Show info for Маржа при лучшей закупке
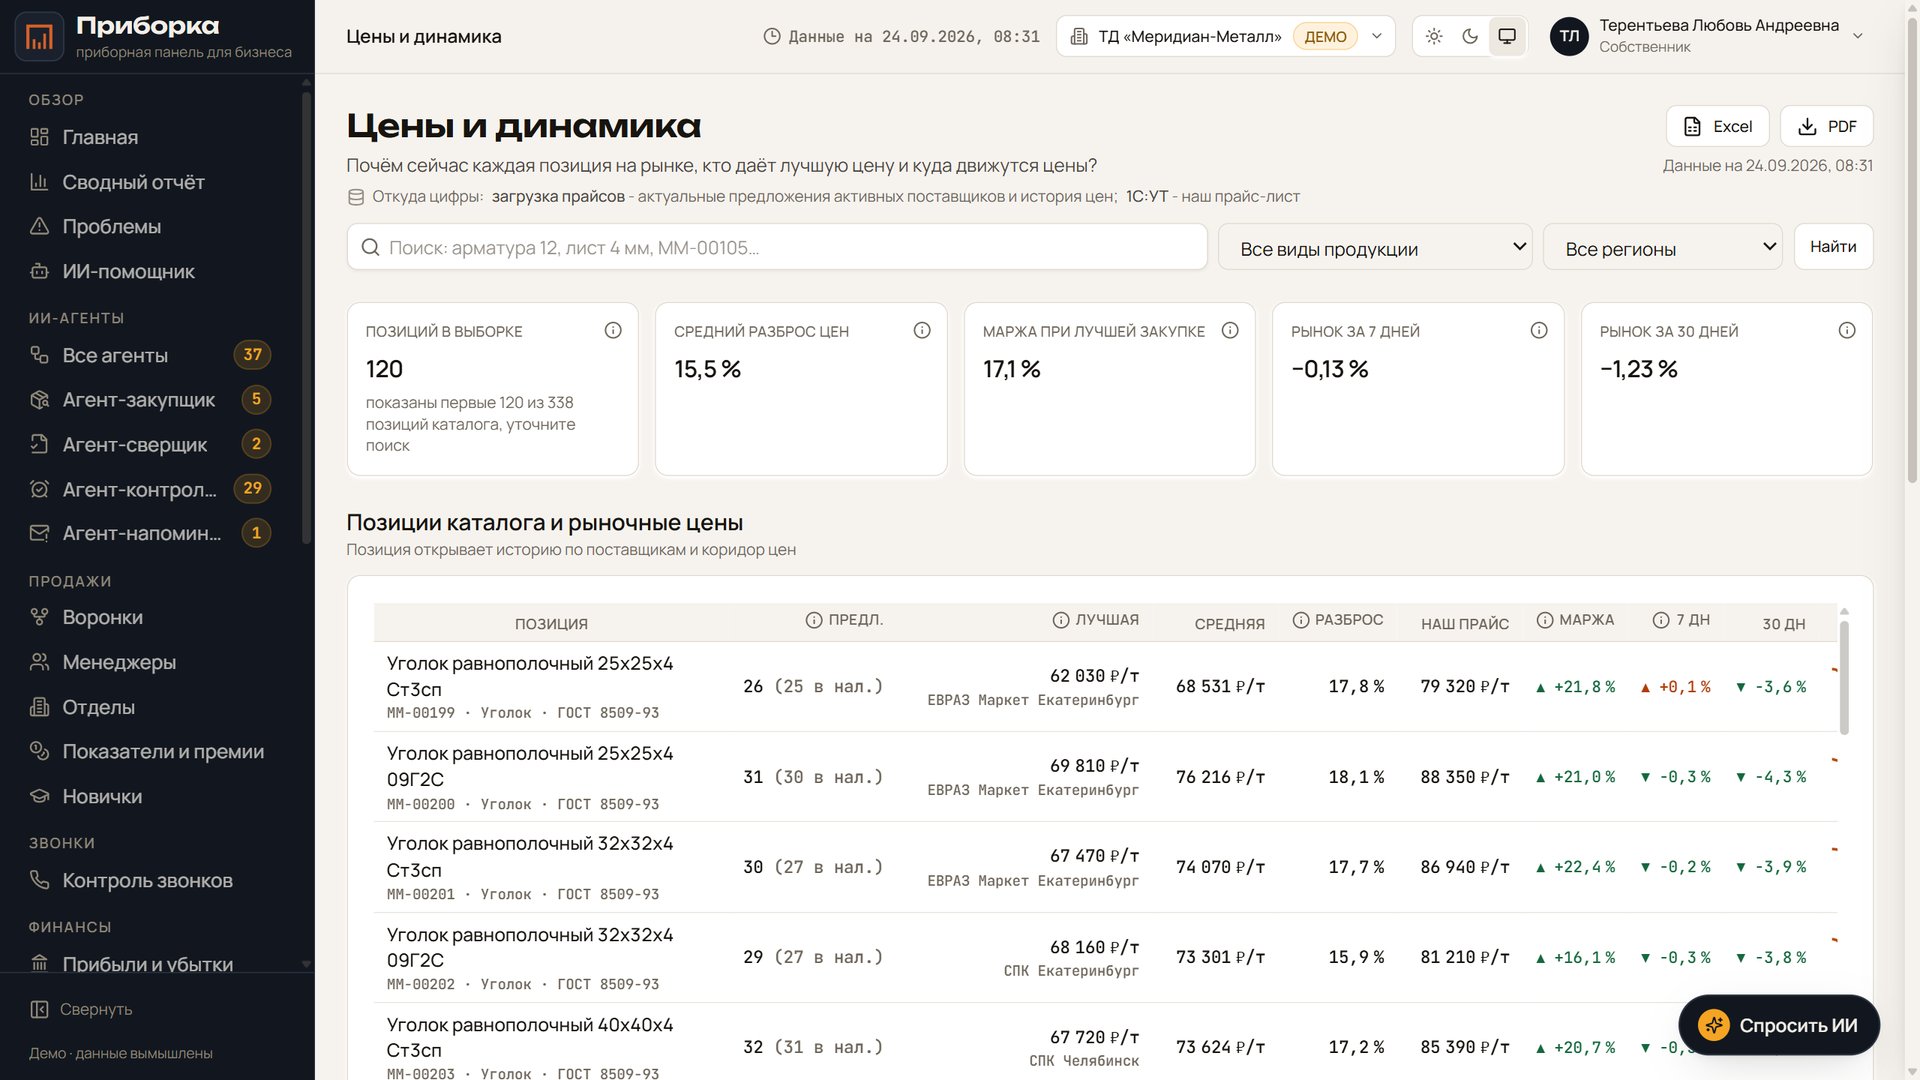The height and width of the screenshot is (1080, 1920). (x=1230, y=330)
